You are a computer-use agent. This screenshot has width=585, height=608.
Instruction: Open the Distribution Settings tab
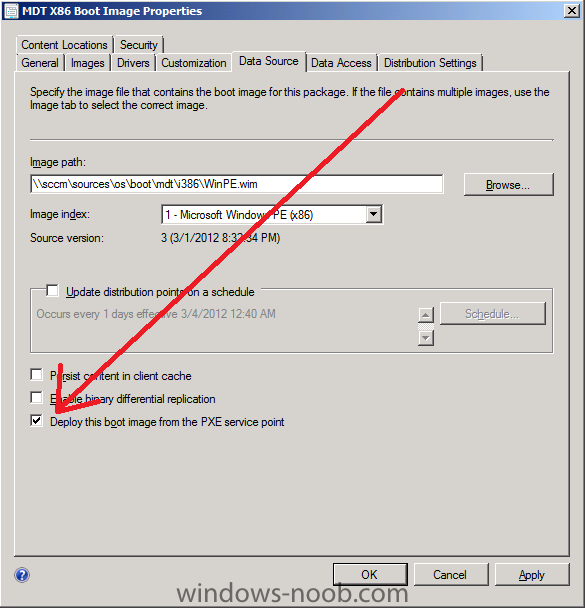click(x=430, y=63)
